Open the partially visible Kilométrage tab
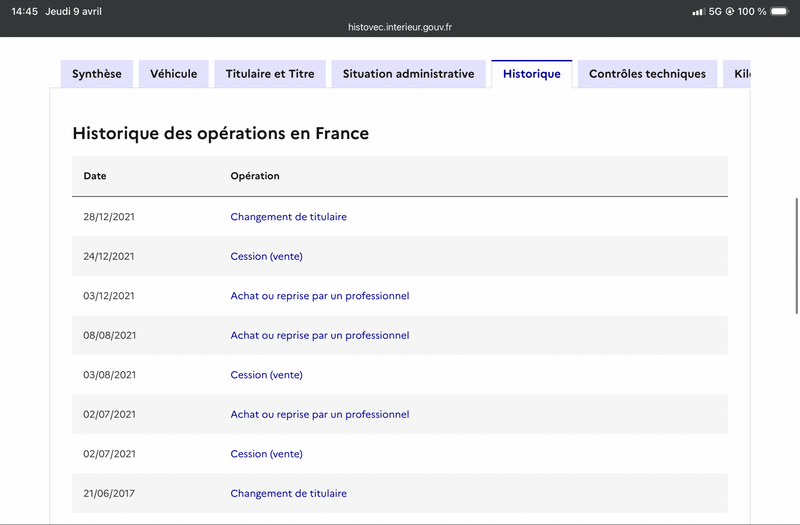The image size is (800, 525). click(x=737, y=74)
